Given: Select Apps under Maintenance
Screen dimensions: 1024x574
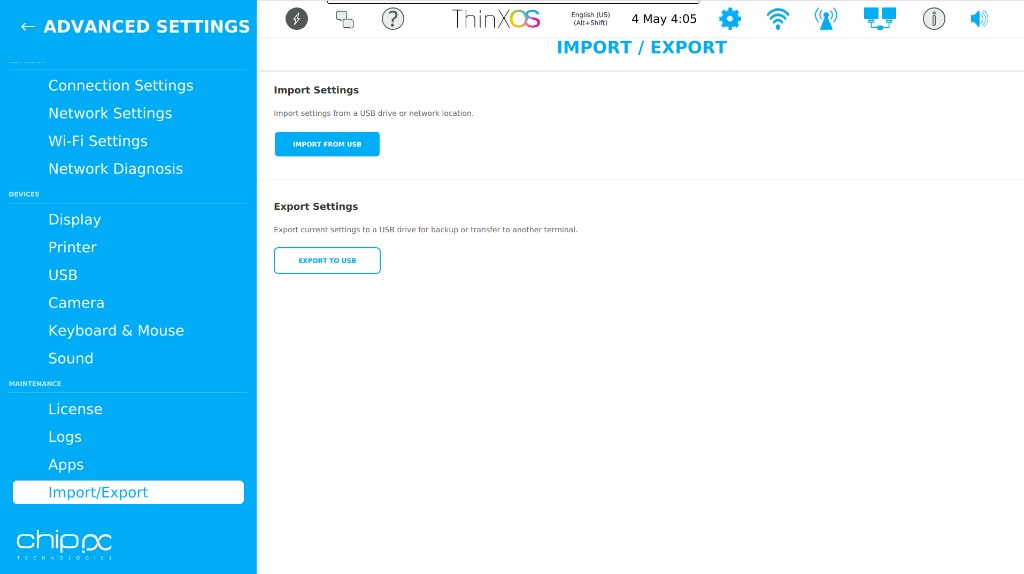Looking at the screenshot, I should (x=66, y=465).
